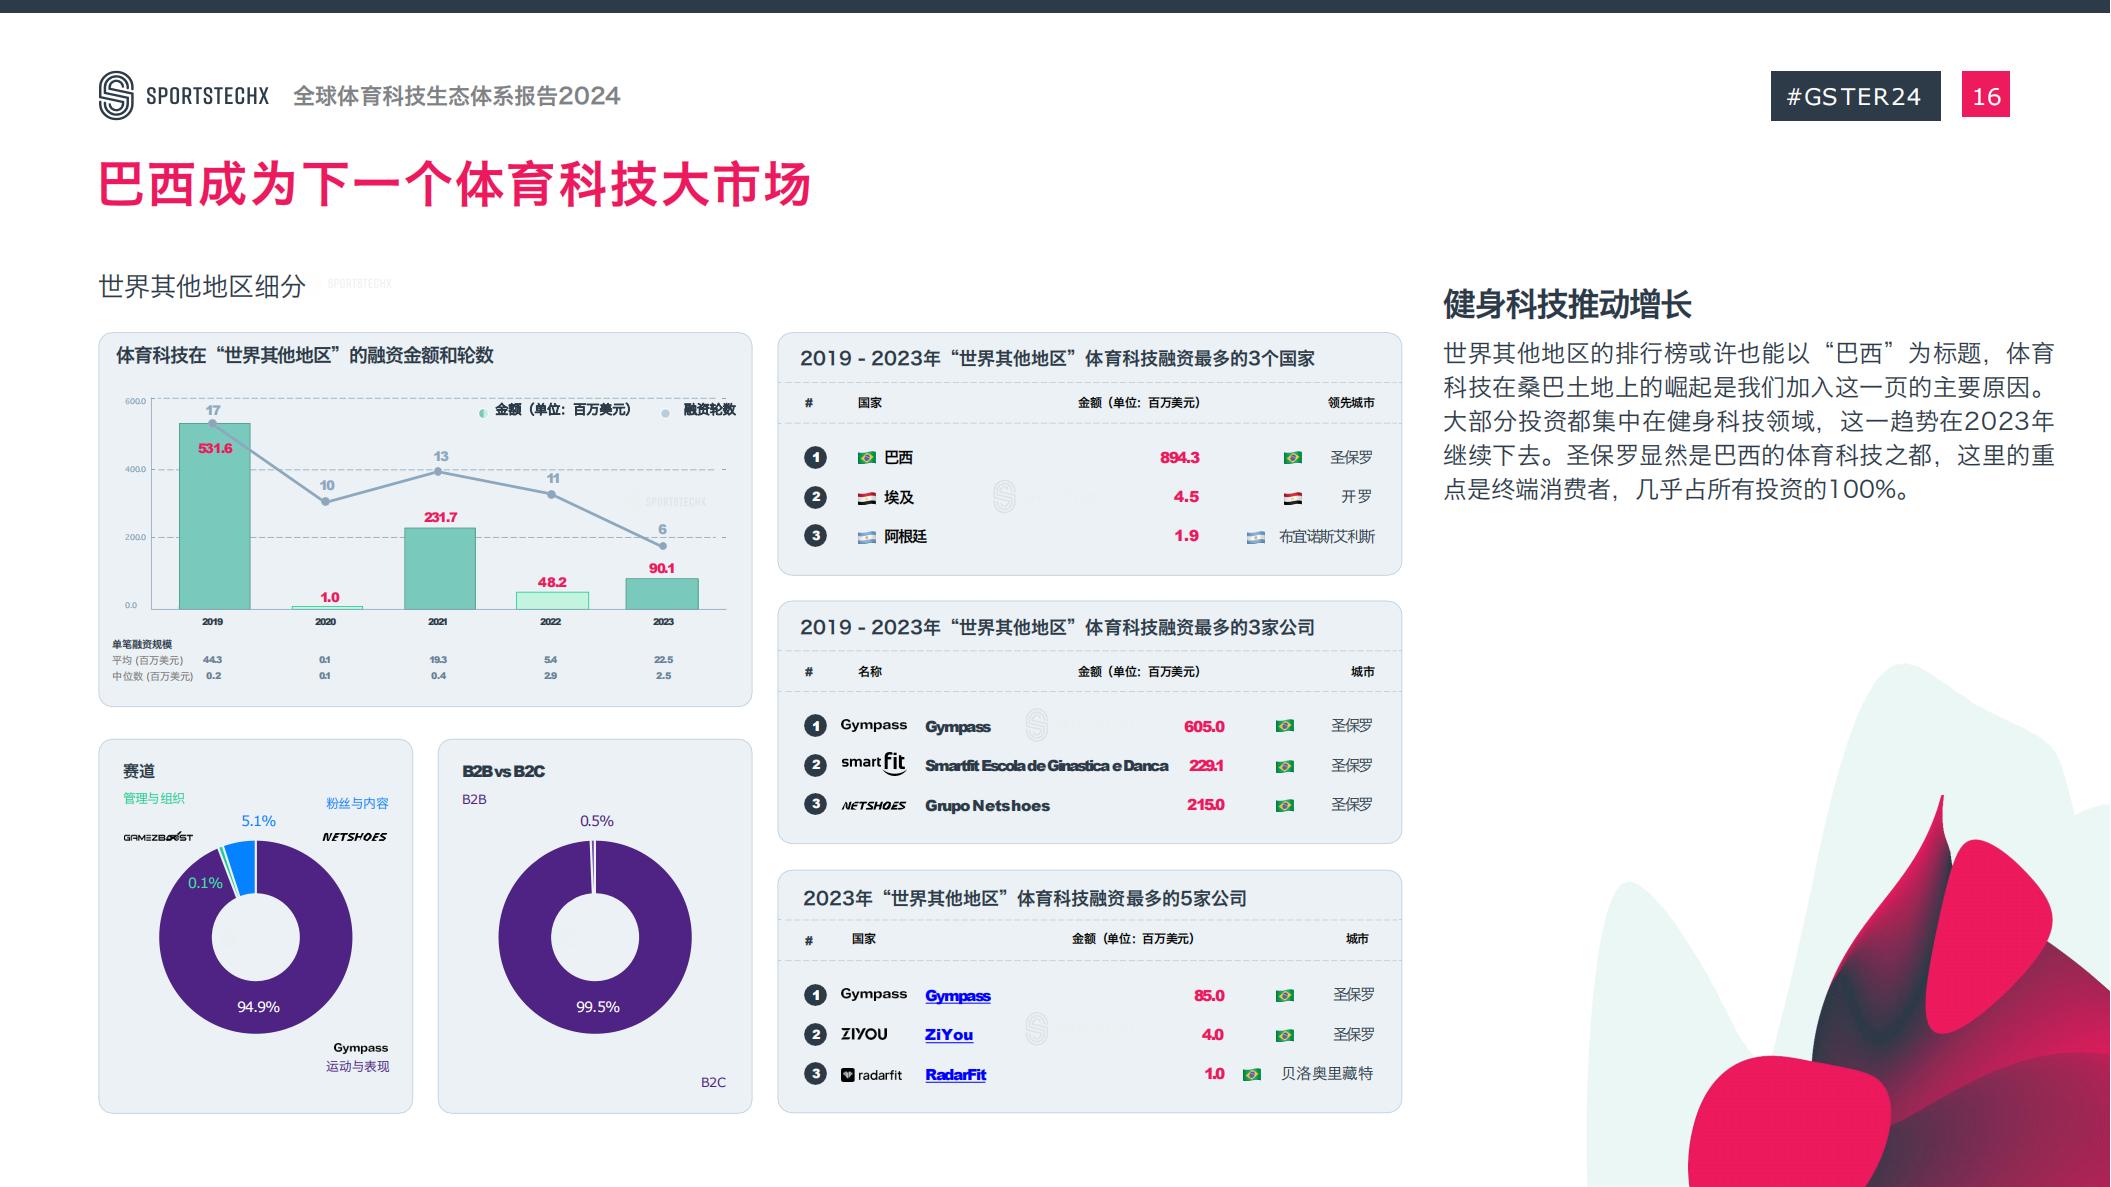Click rank badge 3 in 阿根廷 row
Screen dimensions: 2111x1187
[815, 536]
